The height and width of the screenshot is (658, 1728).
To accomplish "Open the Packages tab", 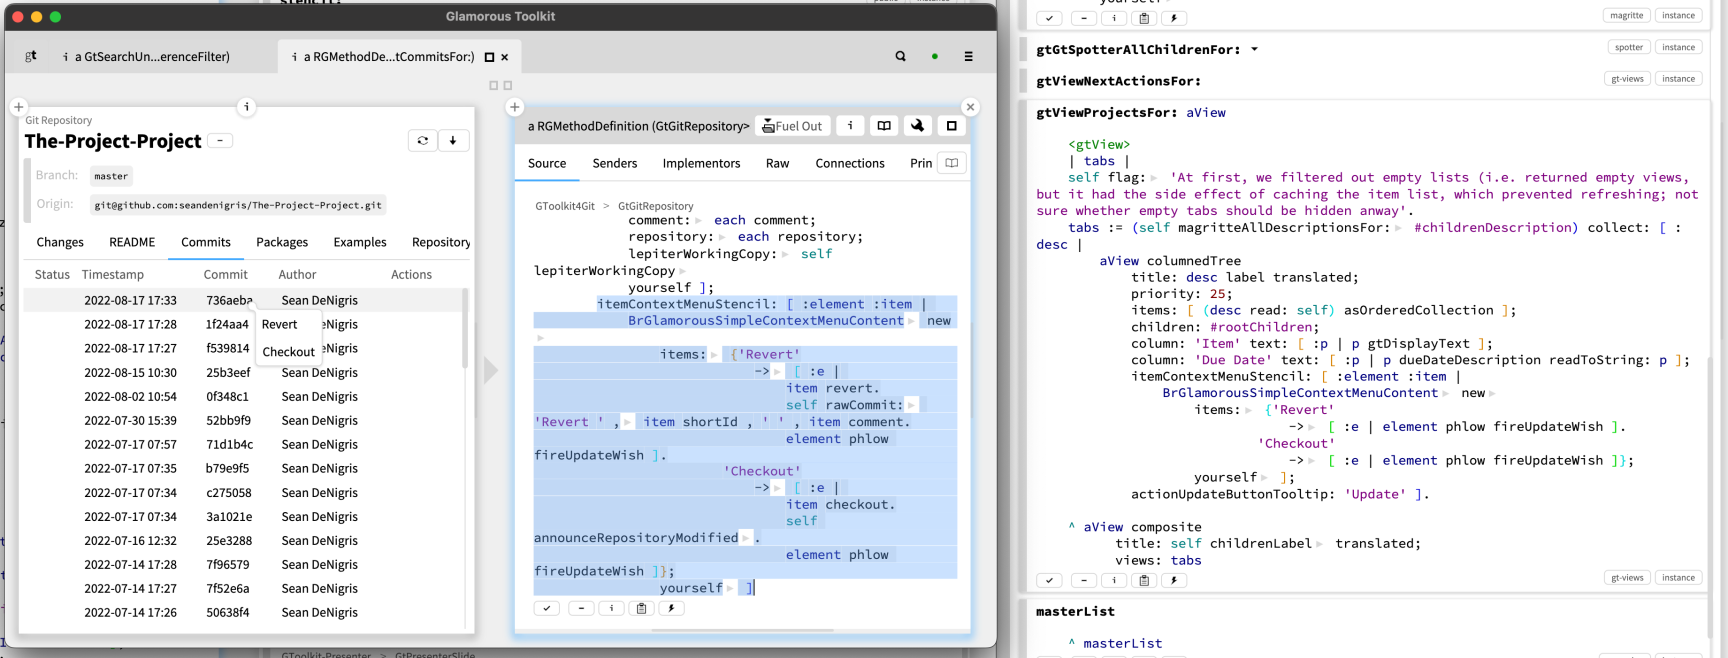I will [x=282, y=242].
